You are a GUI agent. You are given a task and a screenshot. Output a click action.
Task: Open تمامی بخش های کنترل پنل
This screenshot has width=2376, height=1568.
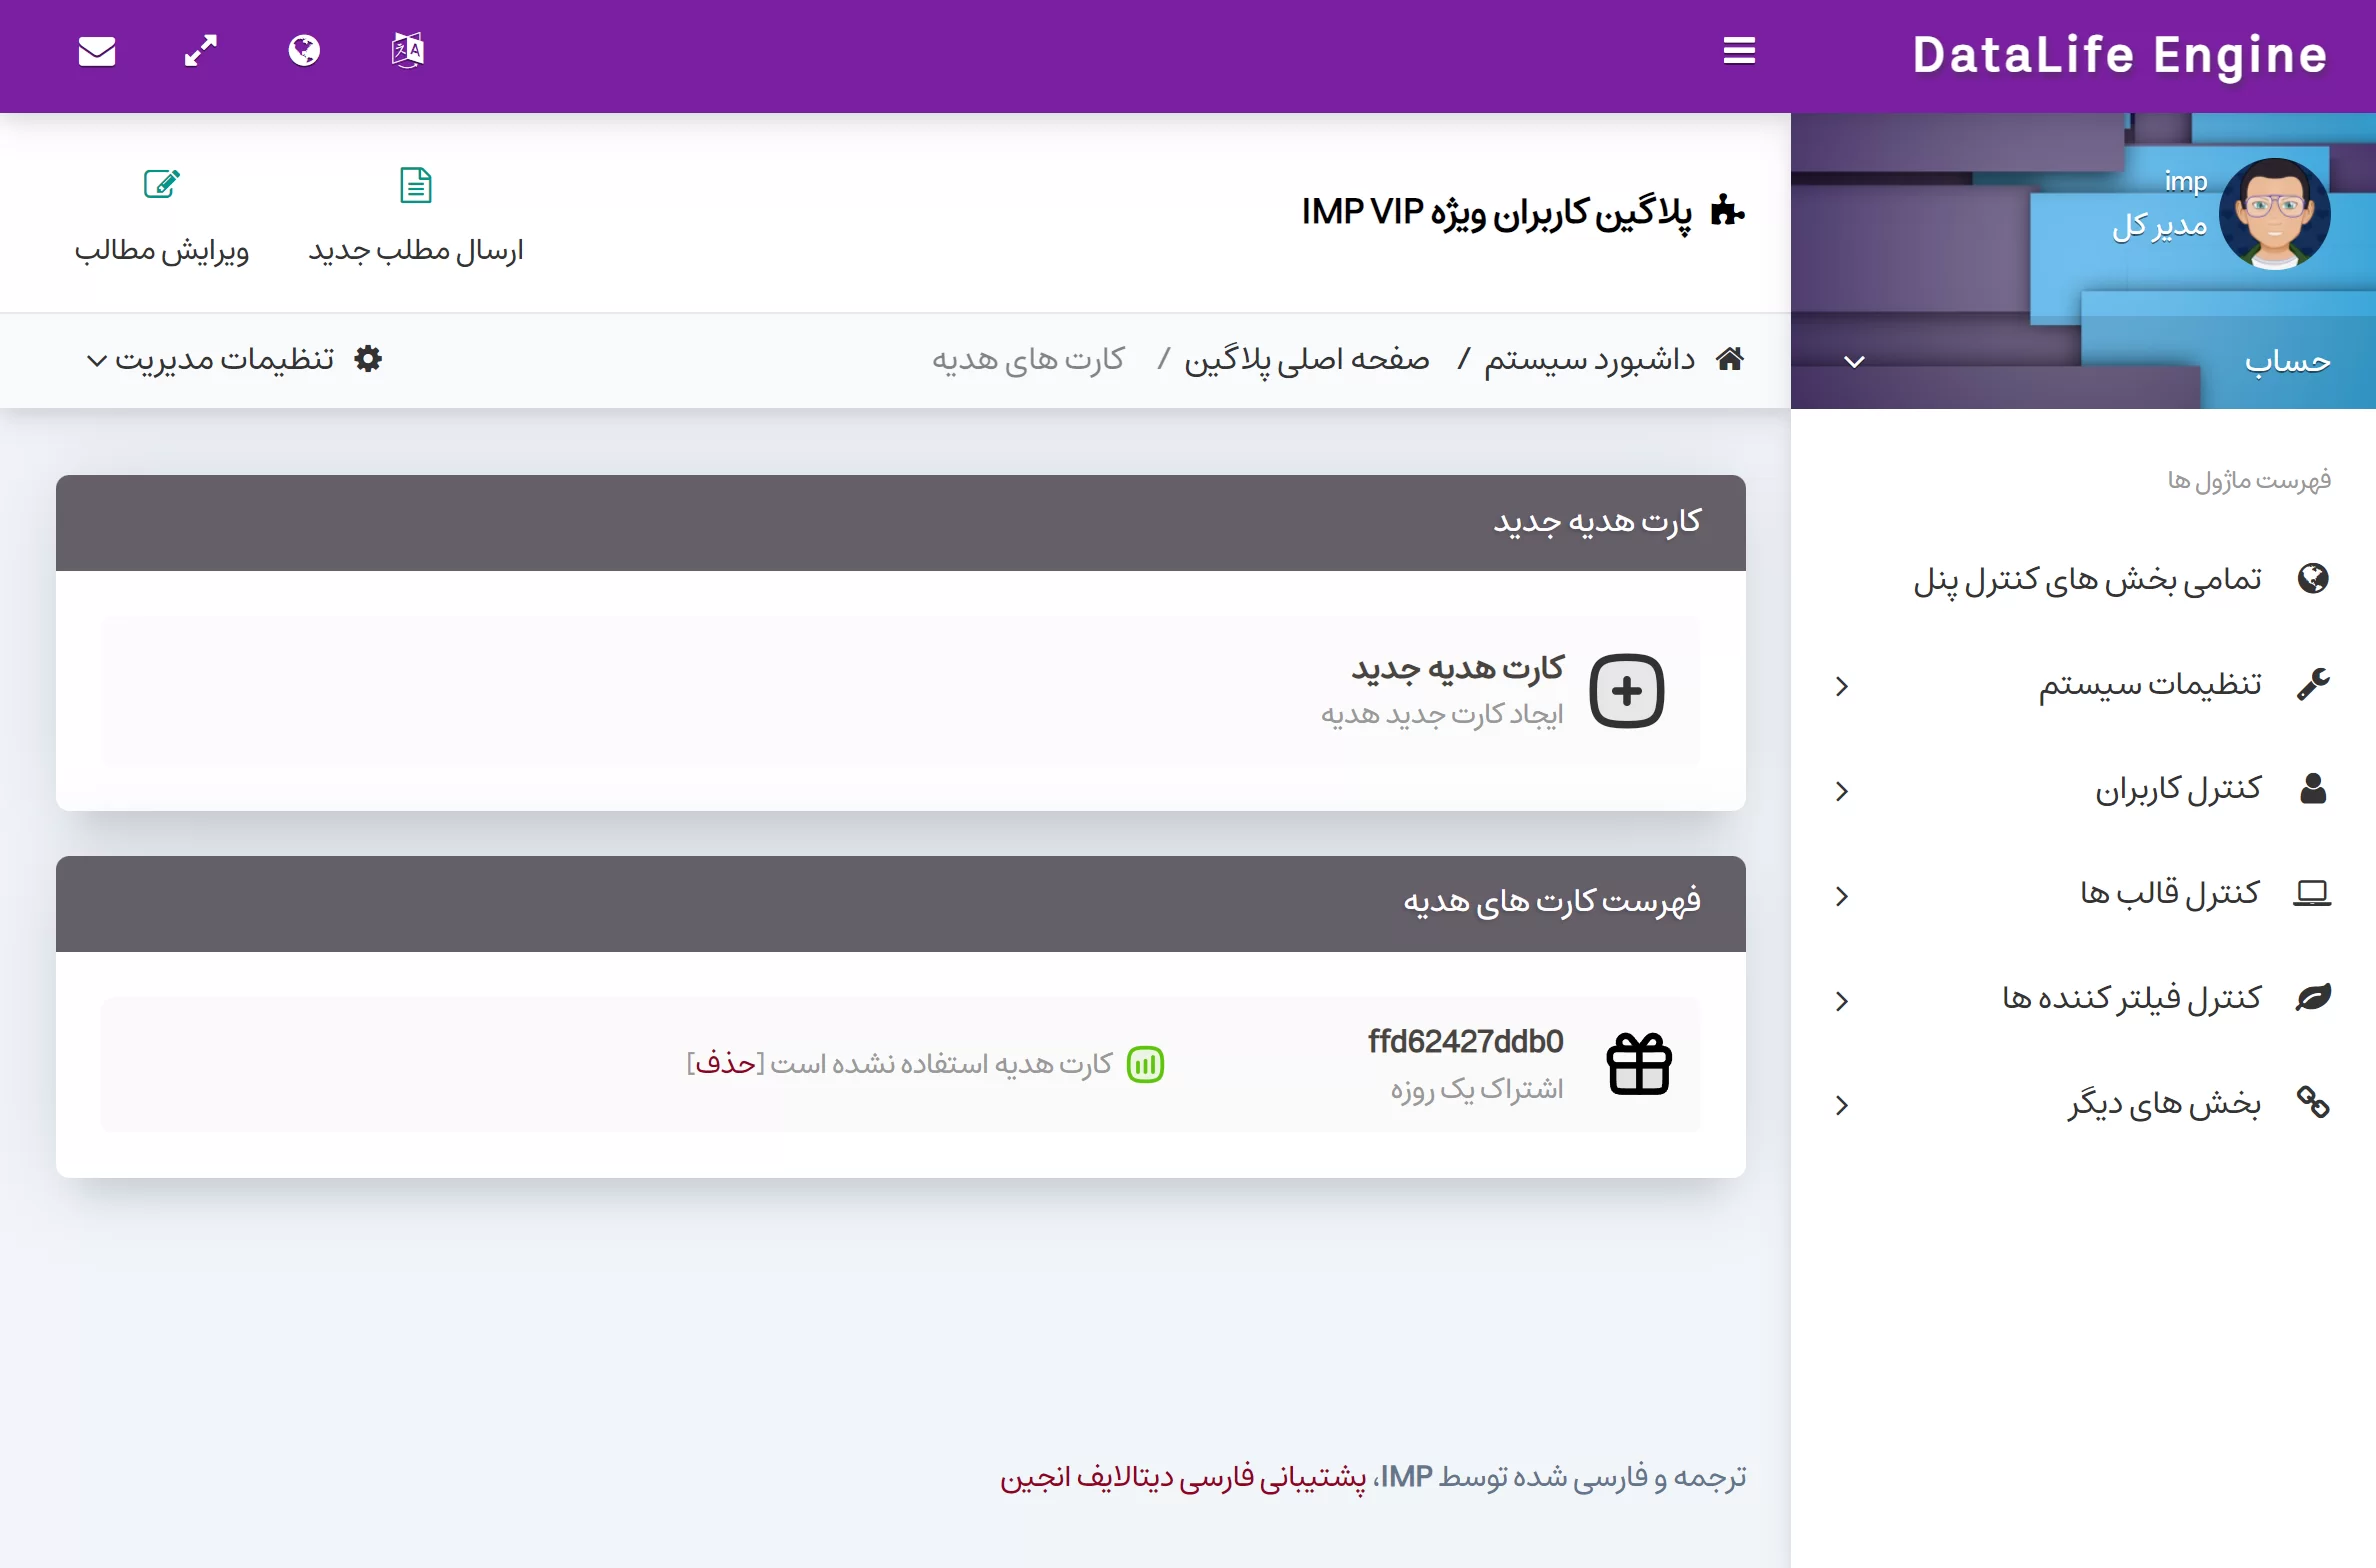click(x=2087, y=579)
